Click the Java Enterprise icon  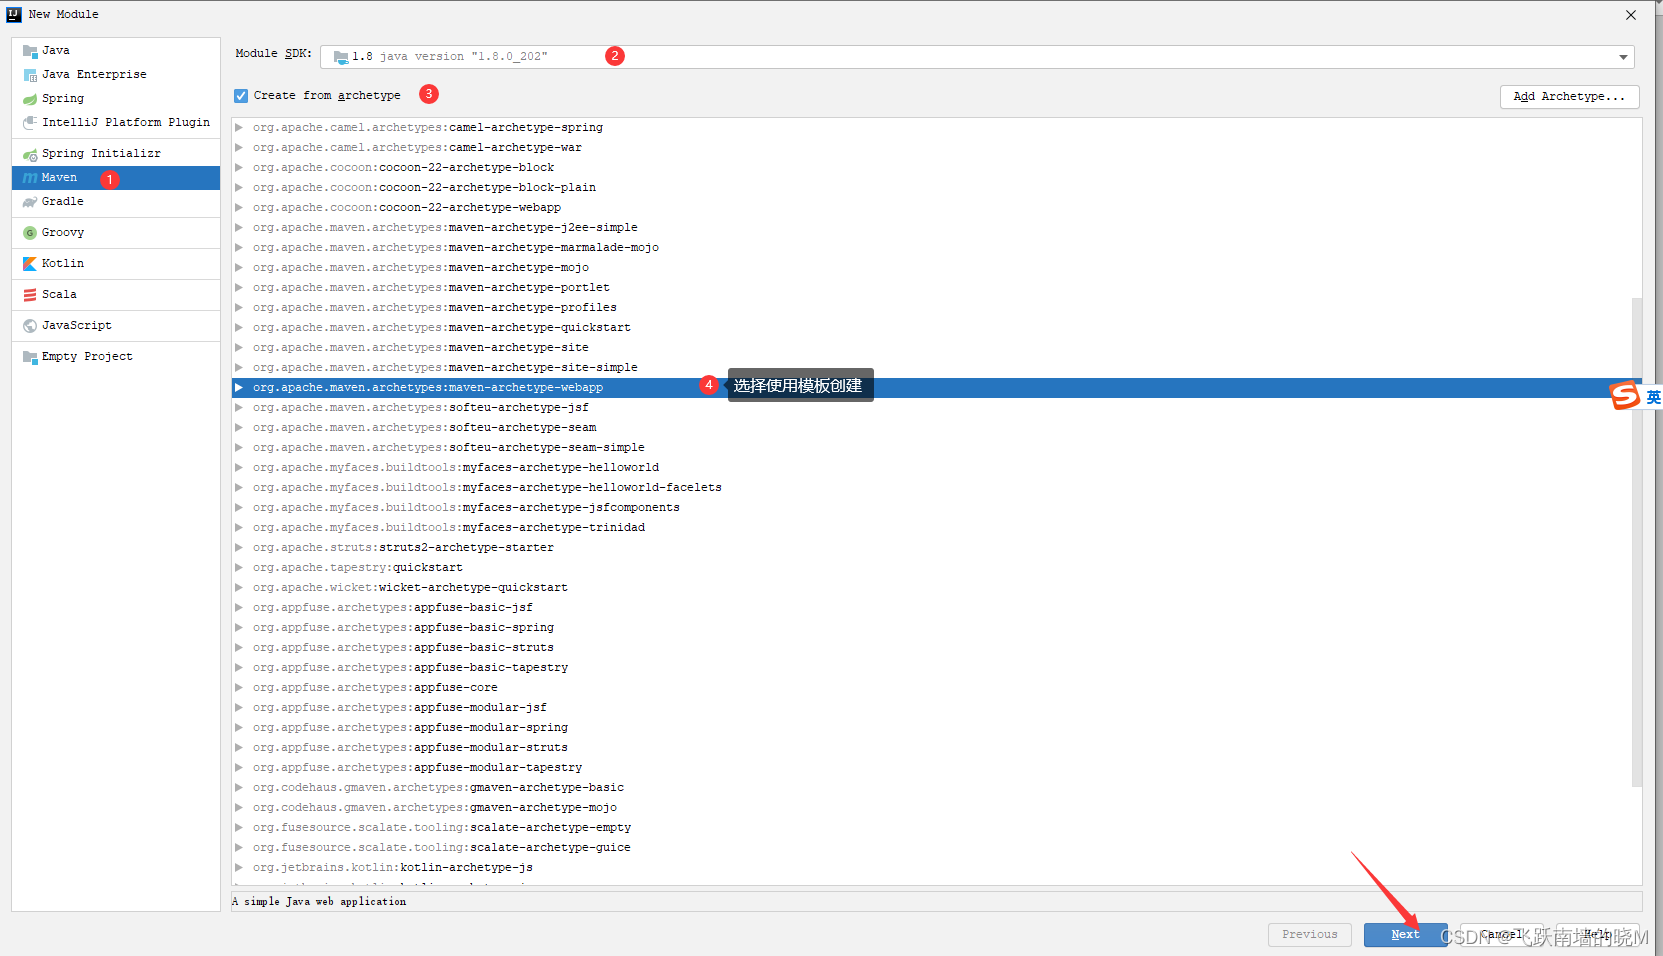(30, 75)
